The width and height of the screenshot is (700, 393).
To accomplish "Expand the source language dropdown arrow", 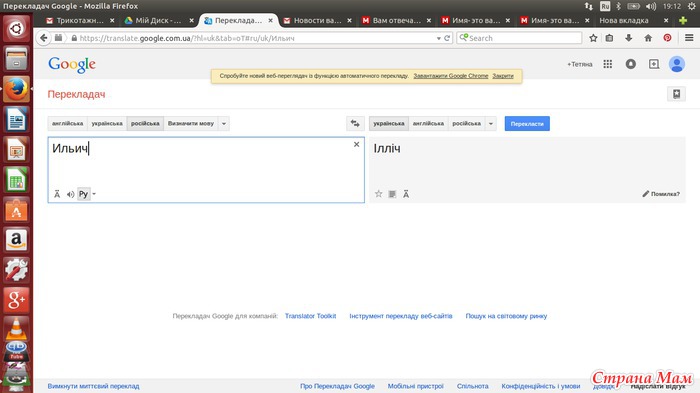I will click(x=224, y=123).
